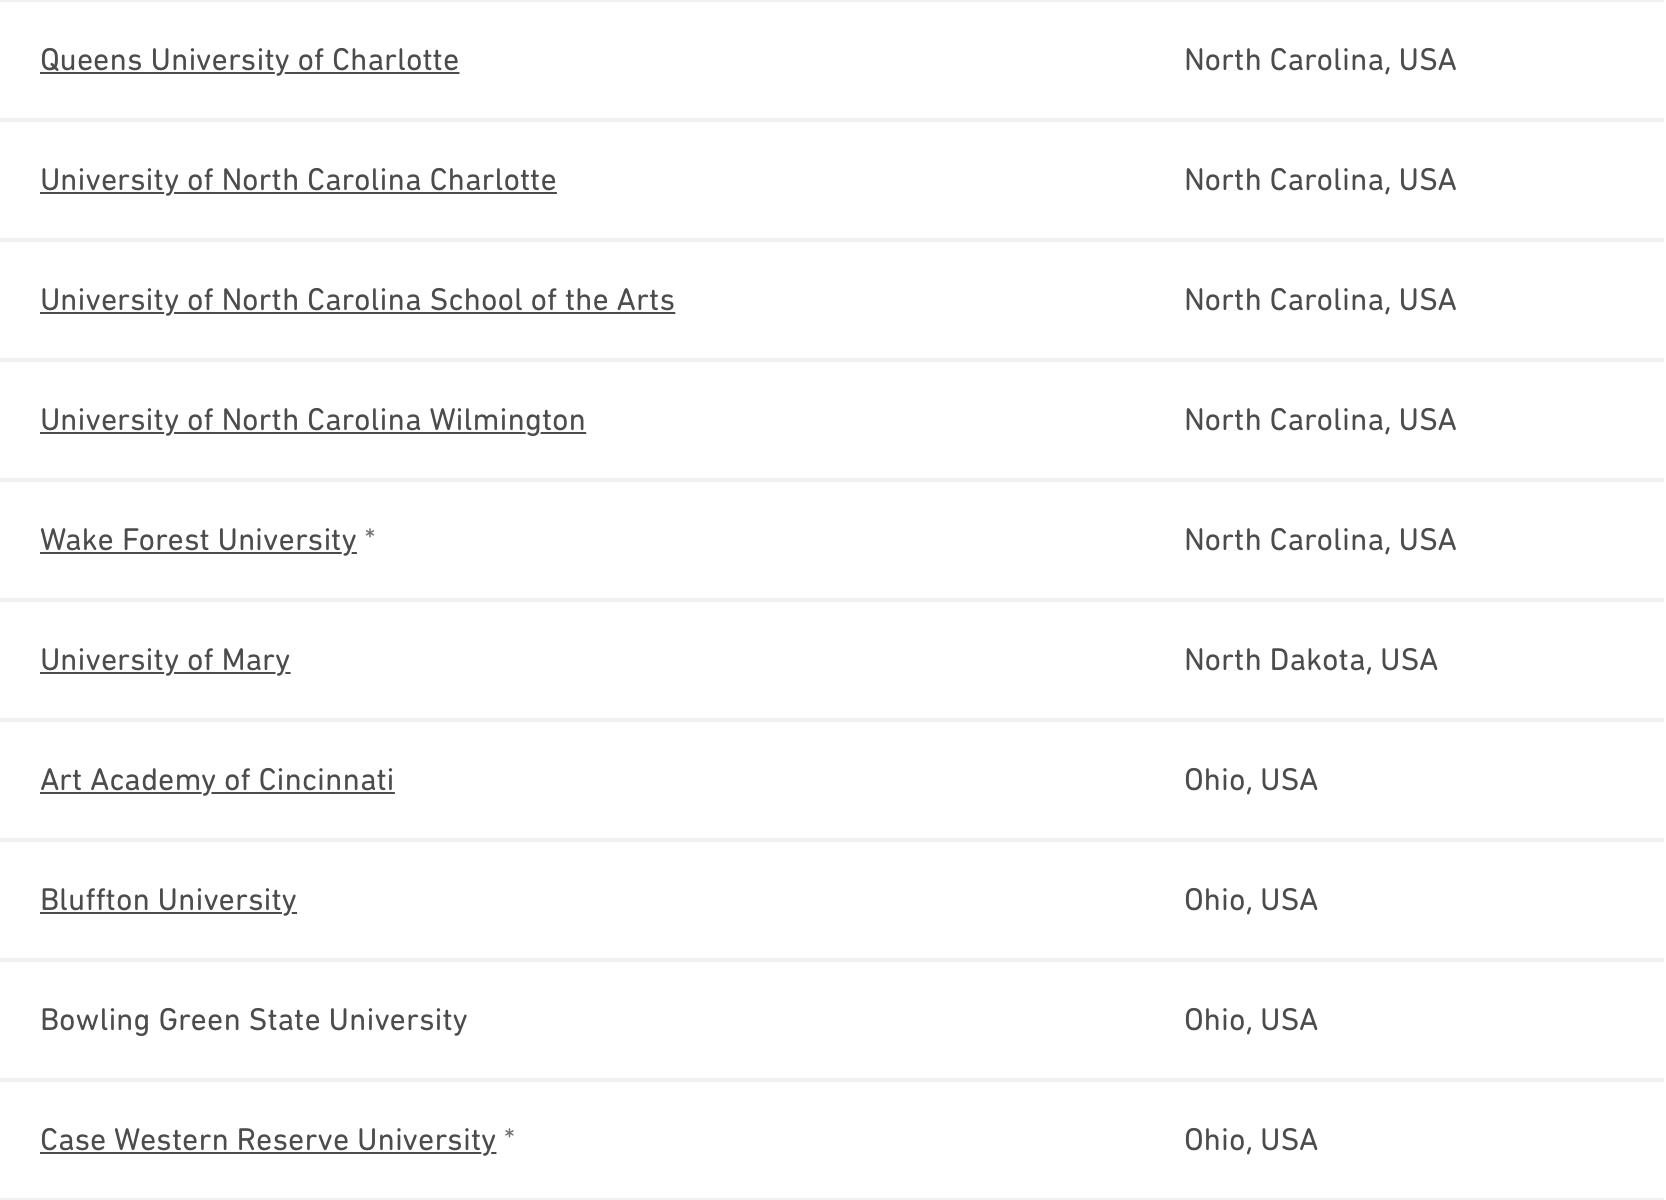
Task: Click Ohio, USA beside Bluffton University
Action: click(x=1250, y=900)
